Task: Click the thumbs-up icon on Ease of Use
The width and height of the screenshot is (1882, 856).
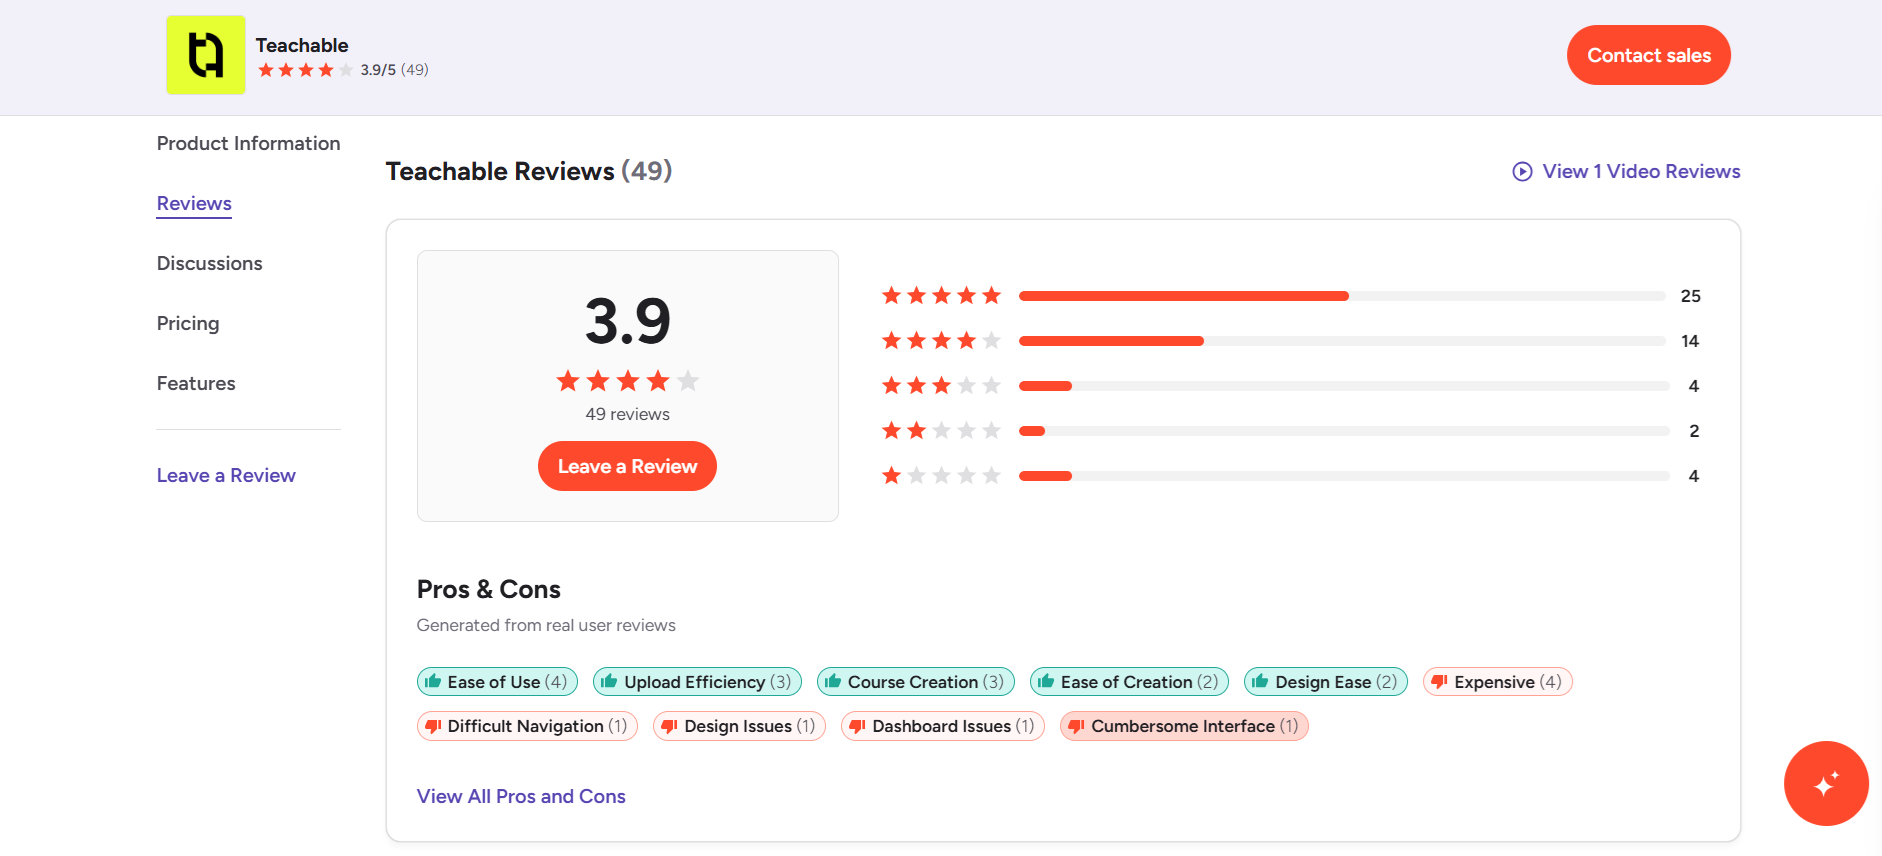Action: 433,682
